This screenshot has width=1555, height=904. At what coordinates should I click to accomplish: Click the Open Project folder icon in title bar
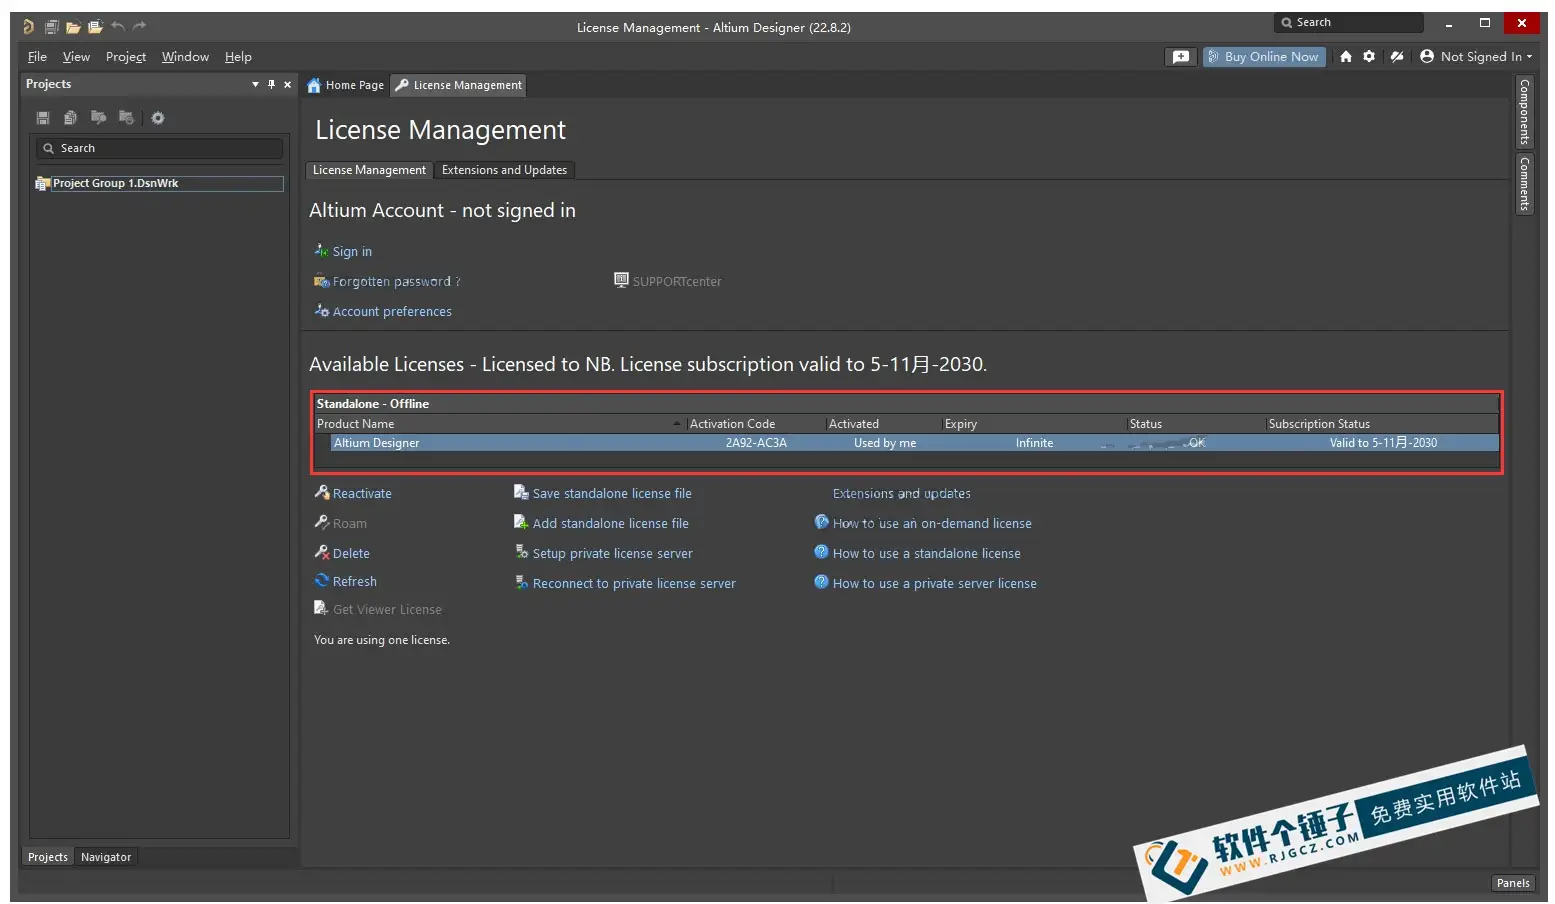click(95, 27)
